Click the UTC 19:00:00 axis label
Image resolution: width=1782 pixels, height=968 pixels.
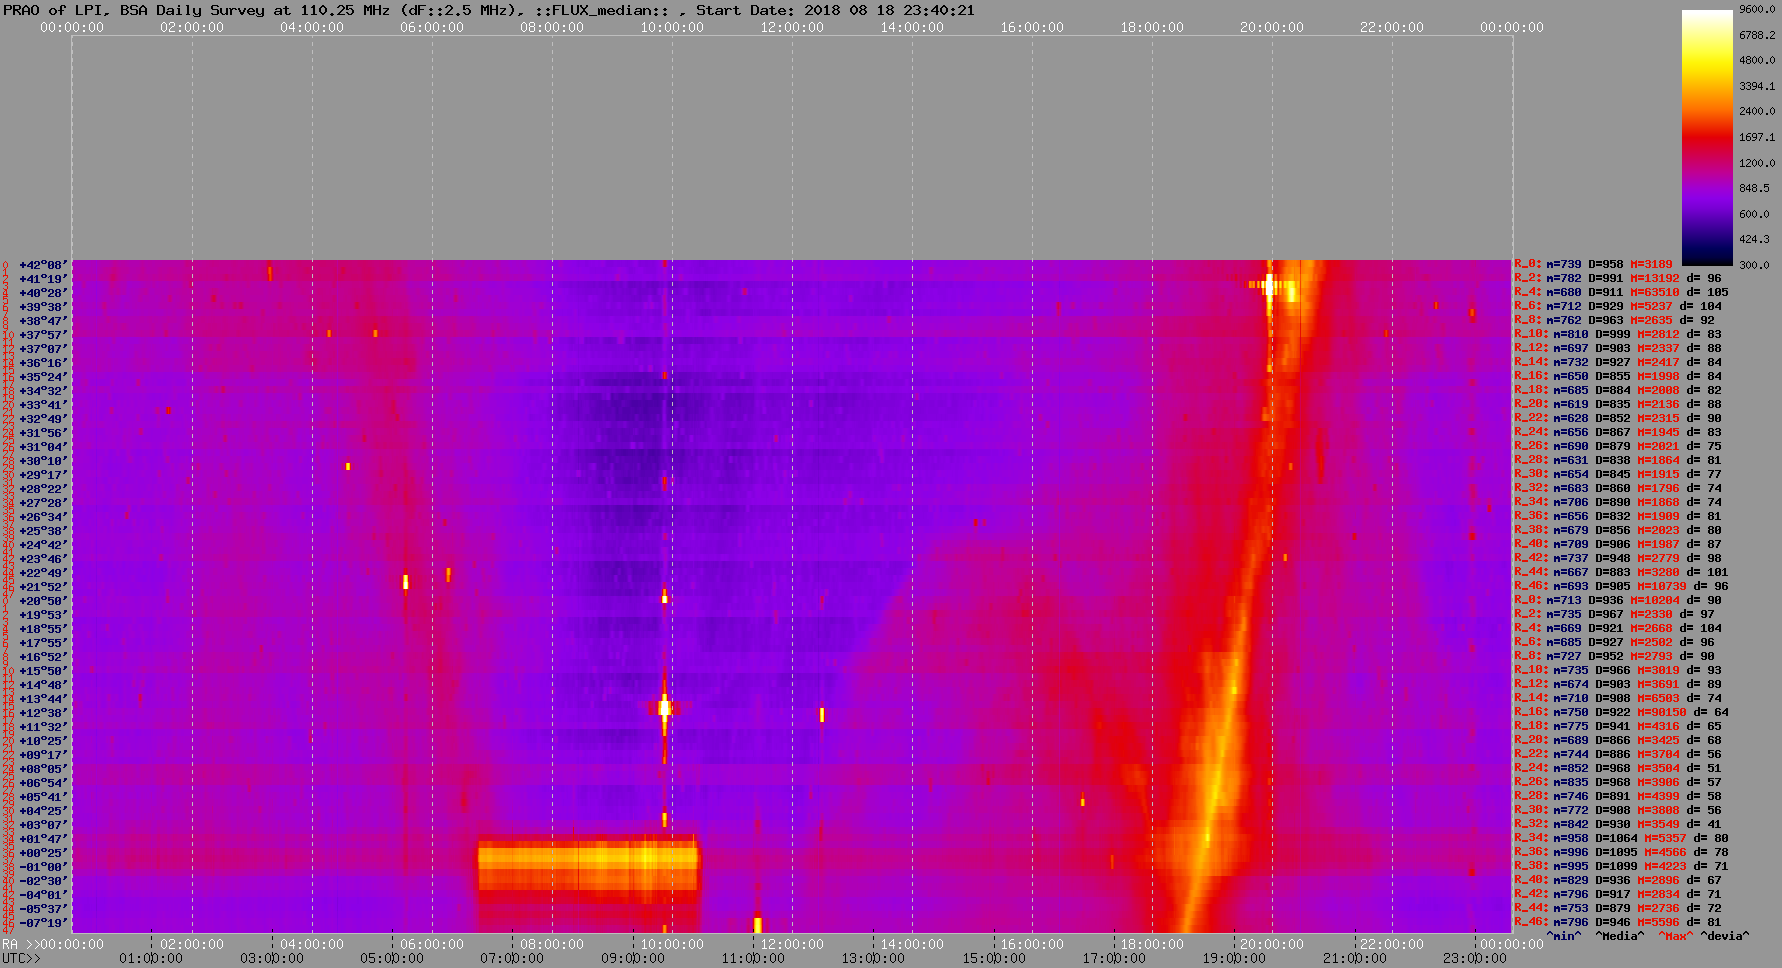pos(1234,958)
